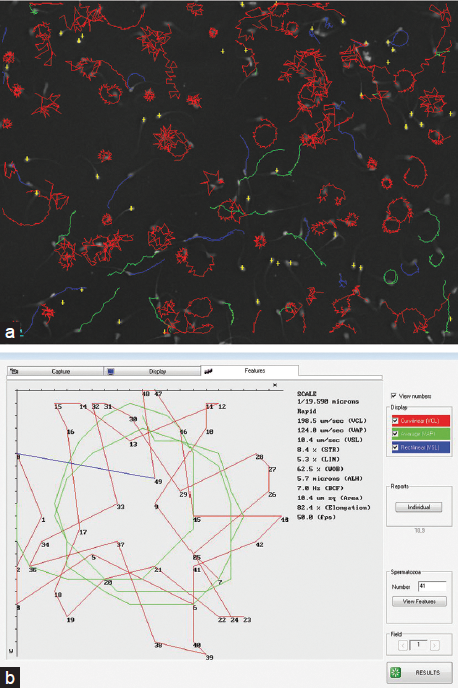Uncheck the Rectilinear (VSL) checkbox

point(395,447)
